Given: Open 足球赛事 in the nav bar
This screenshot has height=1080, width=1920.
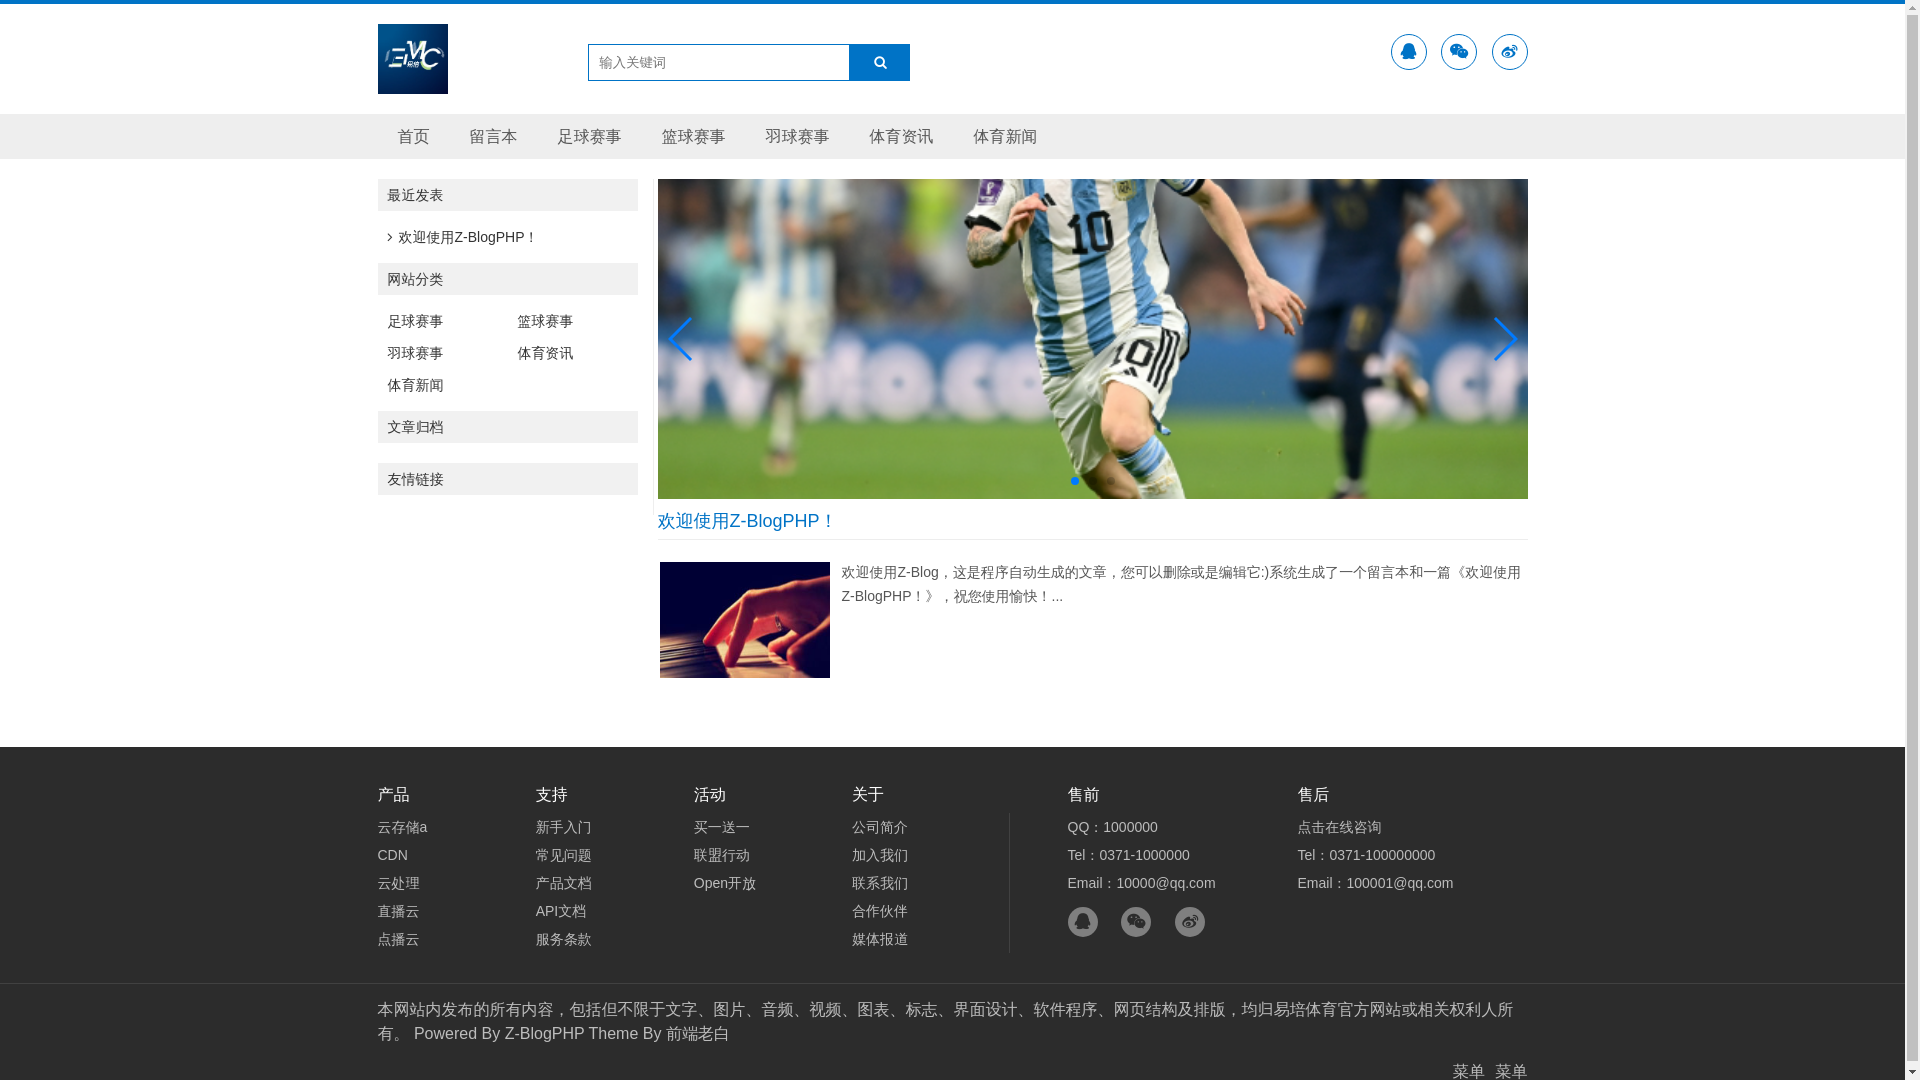Looking at the screenshot, I should (x=589, y=136).
